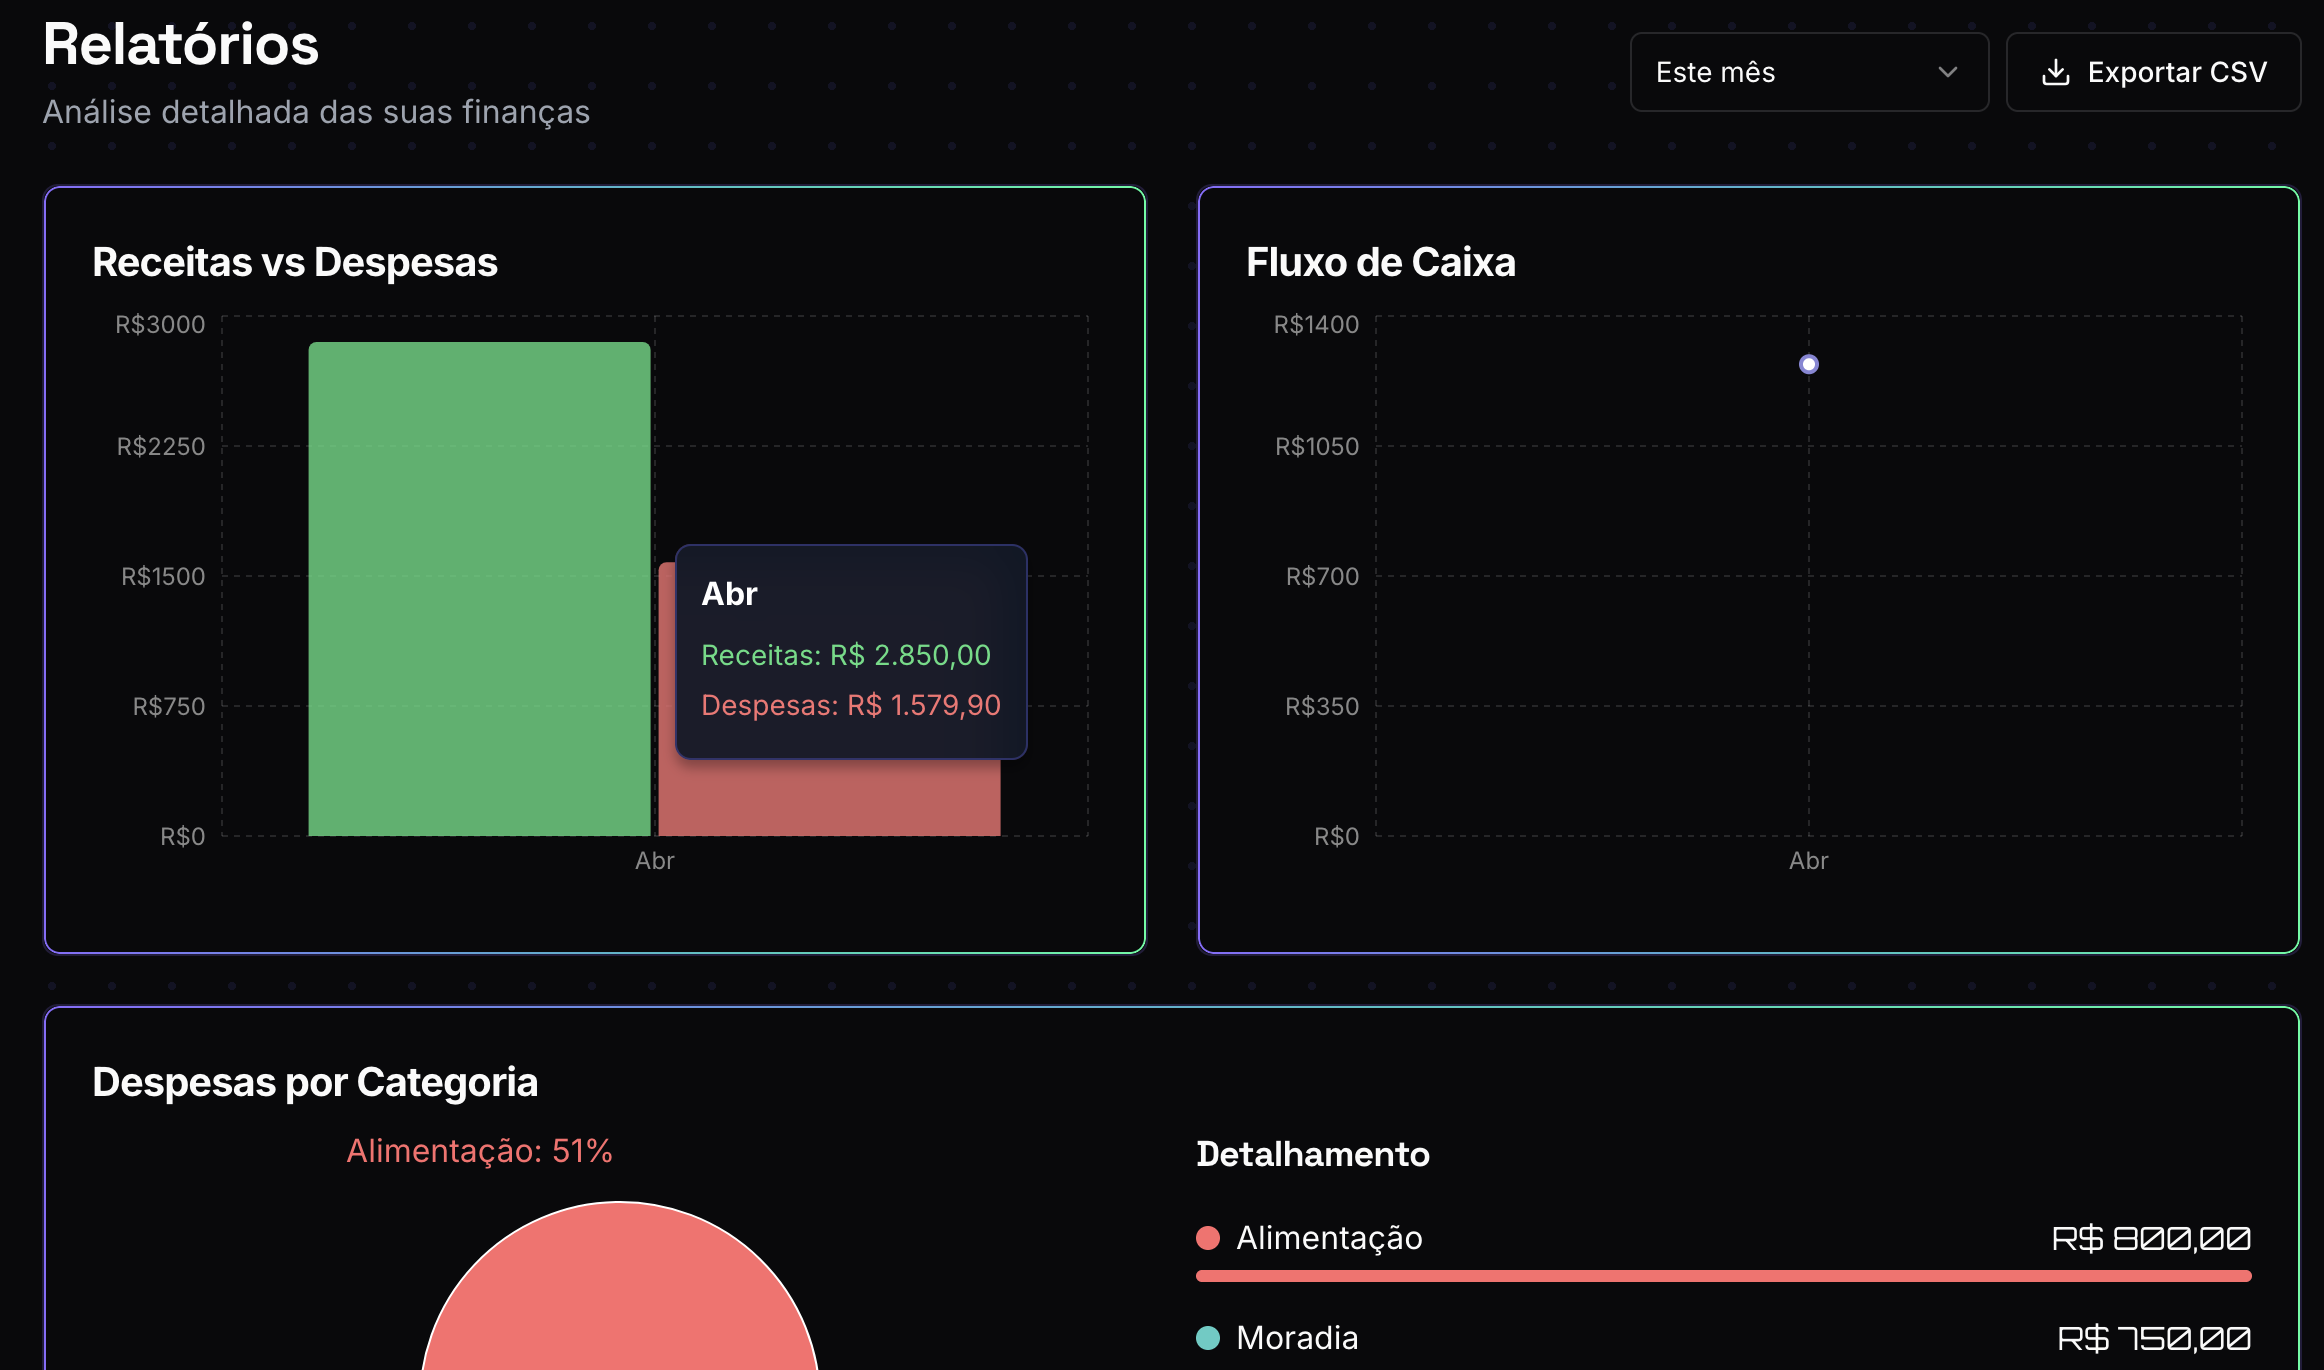Click the Alimentação progress bar
The image size is (2324, 1370).
[x=1722, y=1276]
